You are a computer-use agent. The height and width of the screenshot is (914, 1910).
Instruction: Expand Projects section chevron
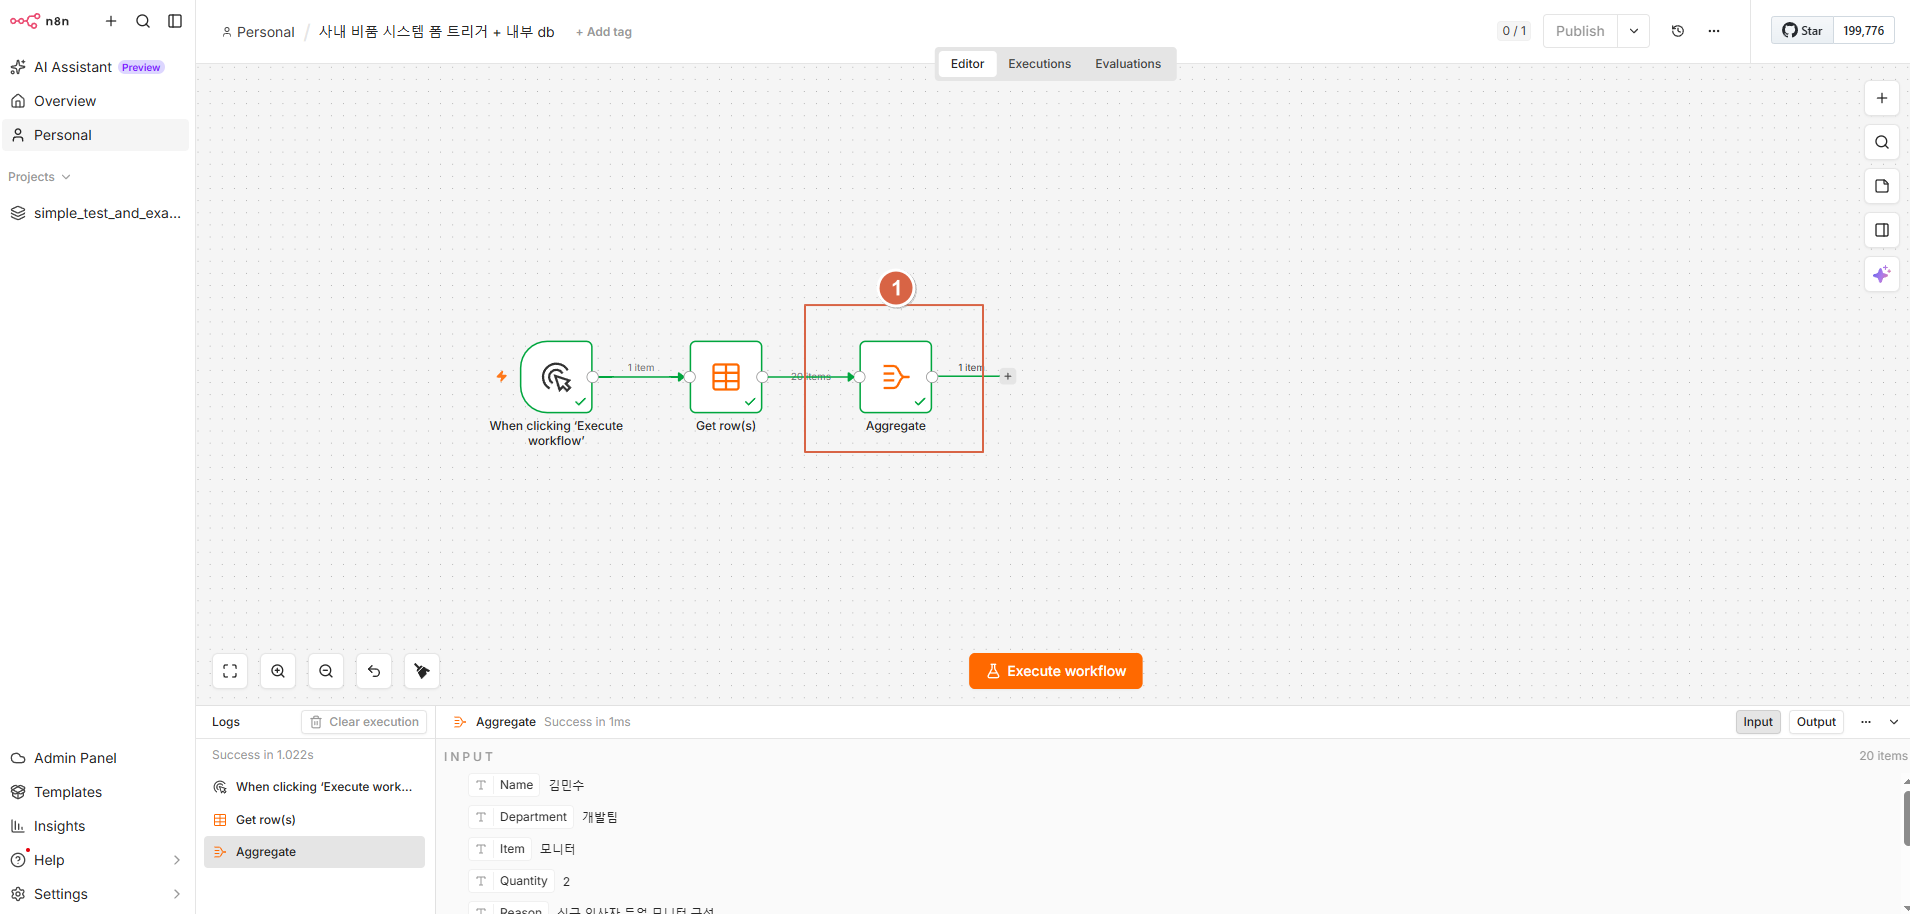(x=66, y=177)
